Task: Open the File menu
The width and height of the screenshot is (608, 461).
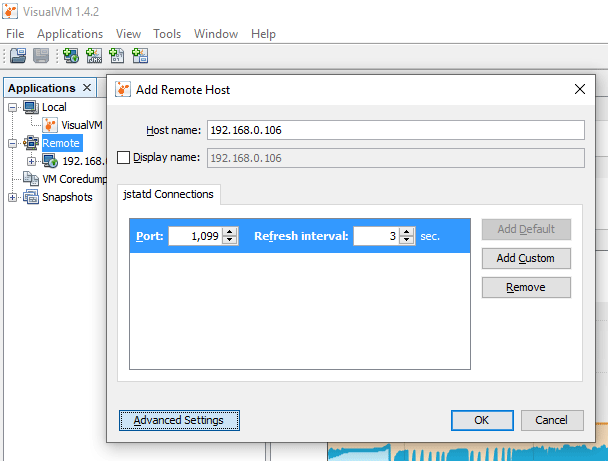Action: coord(15,34)
